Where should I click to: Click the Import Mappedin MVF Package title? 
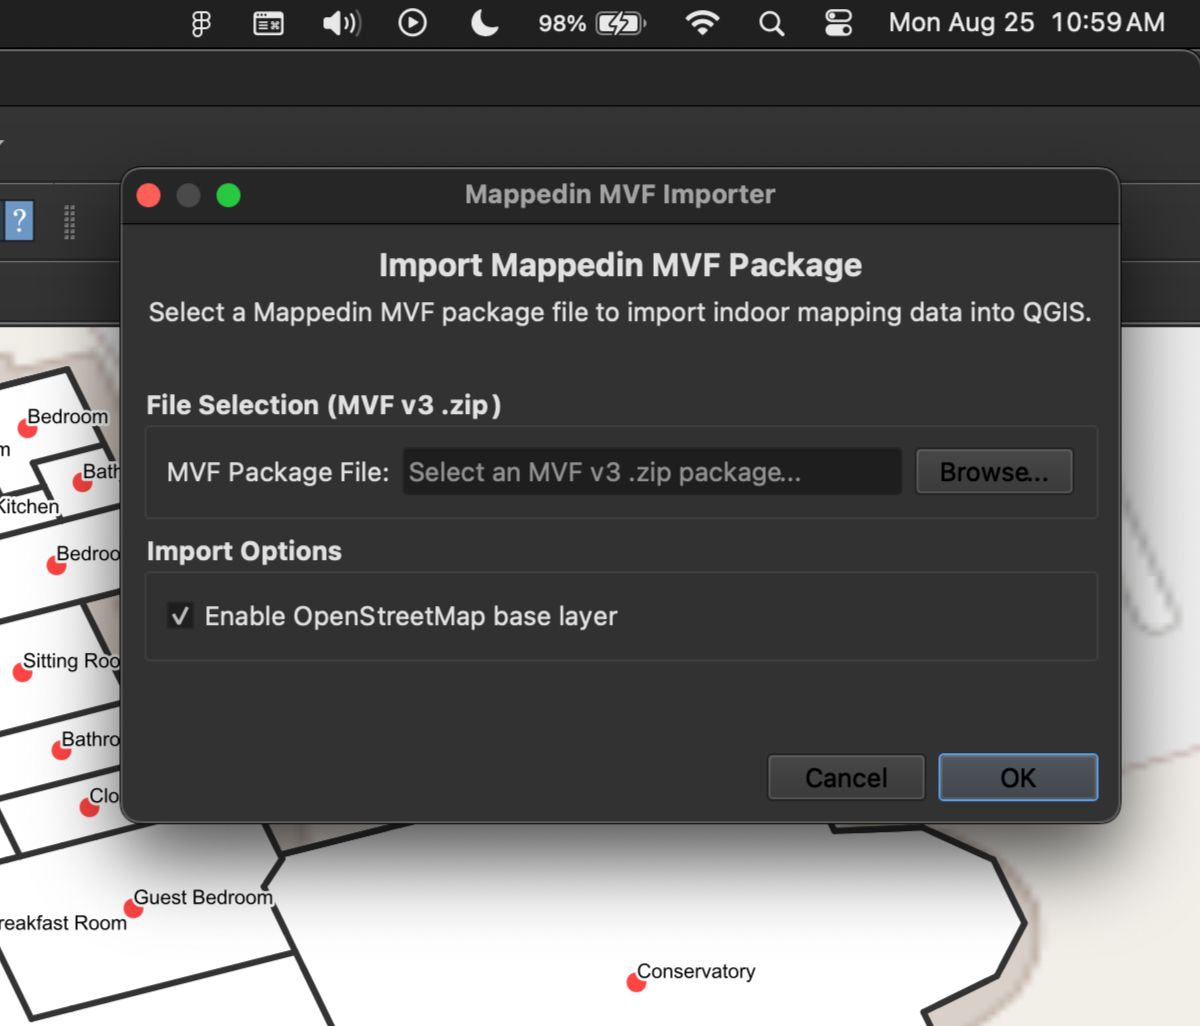pos(620,265)
